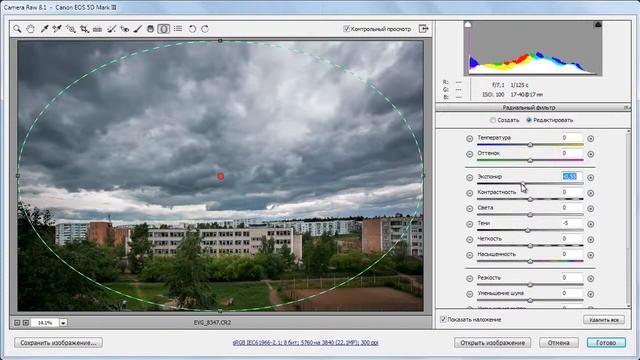Screen dimensions: 640x360
Task: Select the Spot Removal tool
Action: pos(111,29)
